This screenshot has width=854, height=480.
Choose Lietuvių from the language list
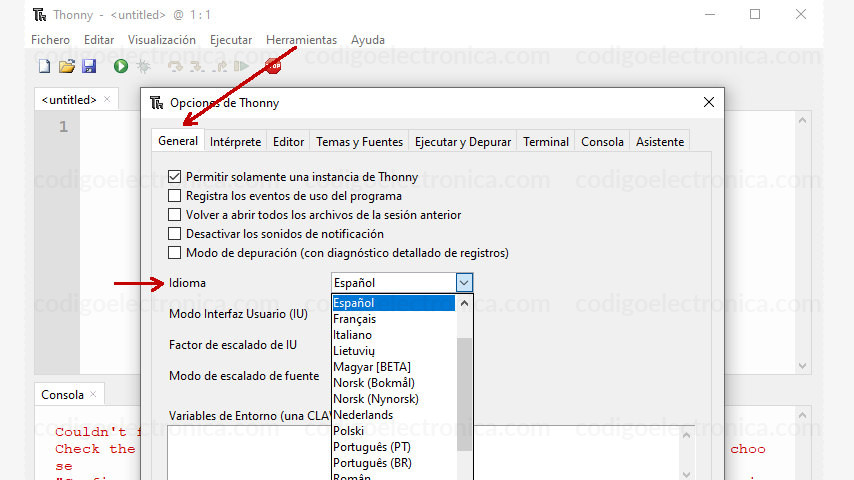(394, 351)
